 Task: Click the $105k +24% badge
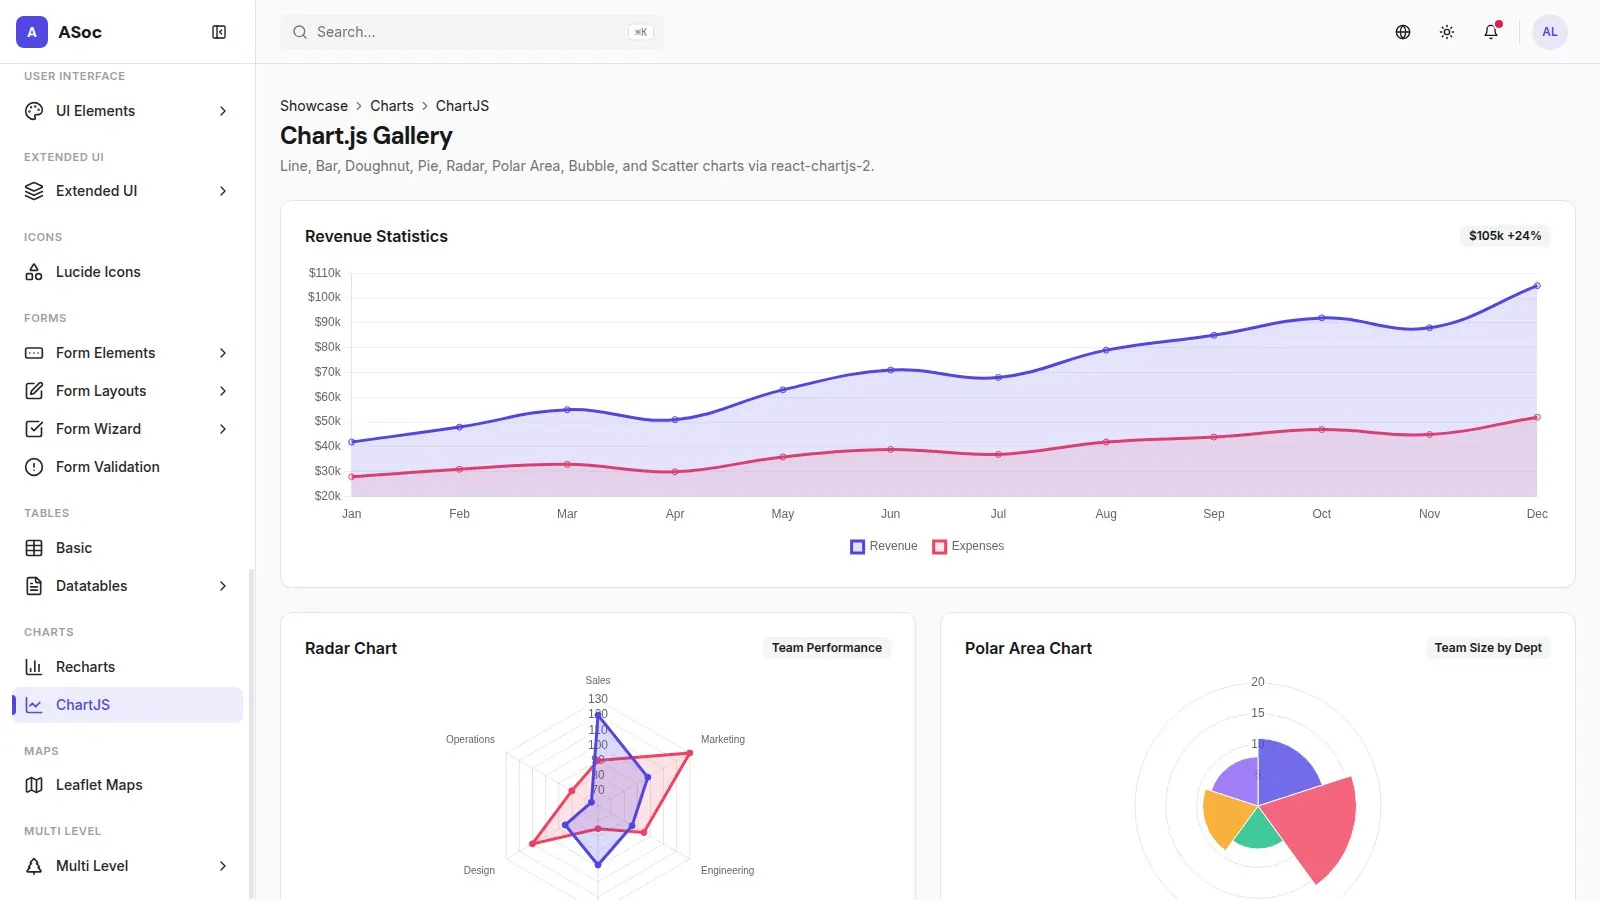(x=1505, y=236)
